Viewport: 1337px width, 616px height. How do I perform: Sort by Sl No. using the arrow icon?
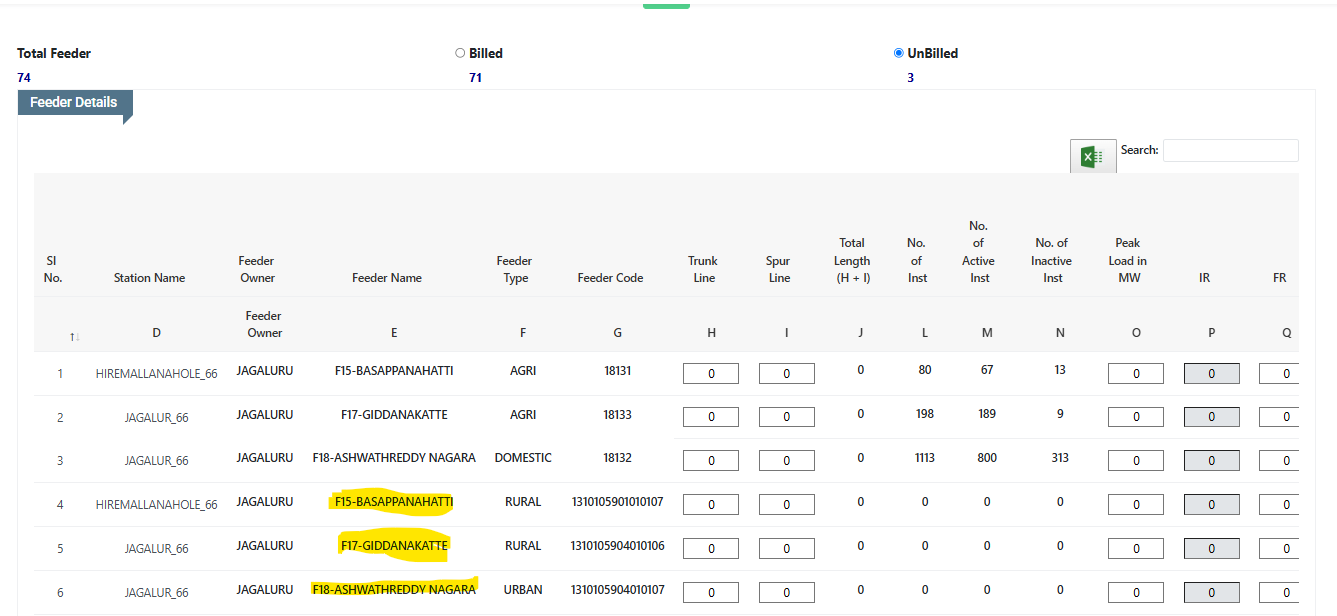click(x=73, y=337)
